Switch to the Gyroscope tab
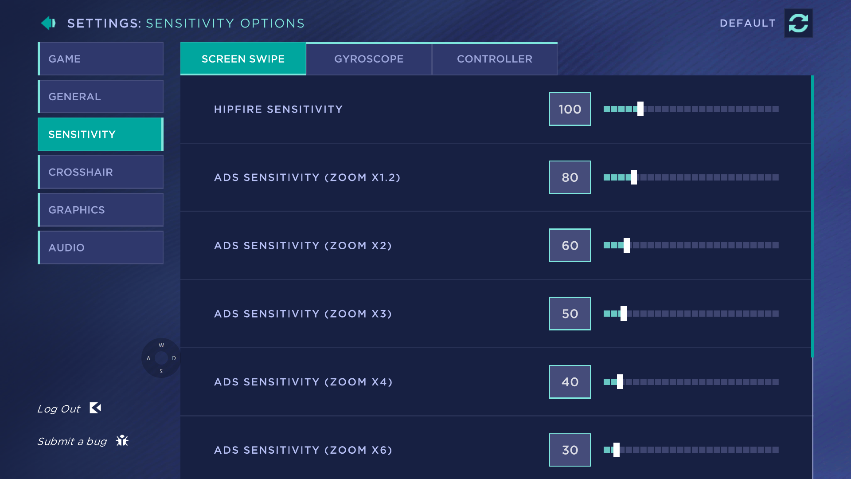The image size is (851, 479). point(369,59)
